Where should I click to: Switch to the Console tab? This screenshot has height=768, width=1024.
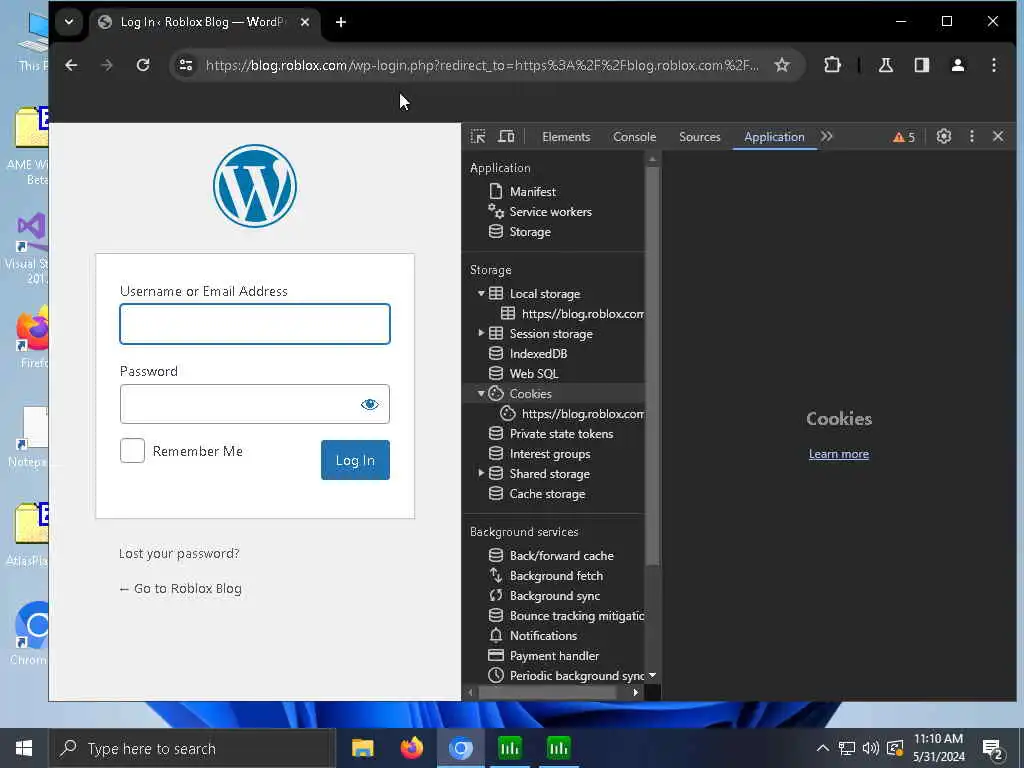[x=634, y=136]
